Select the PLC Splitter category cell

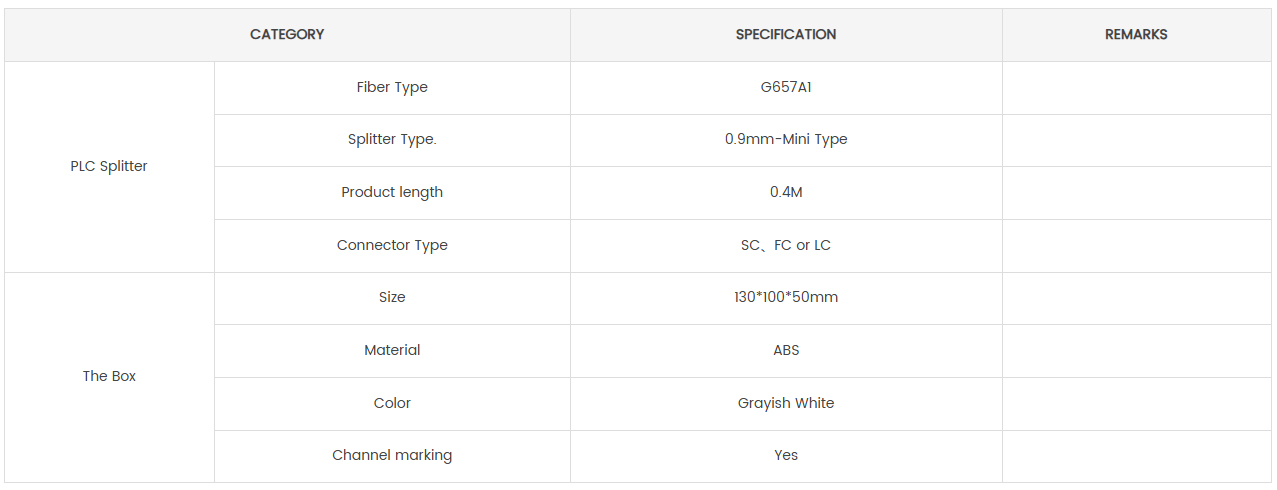[109, 166]
